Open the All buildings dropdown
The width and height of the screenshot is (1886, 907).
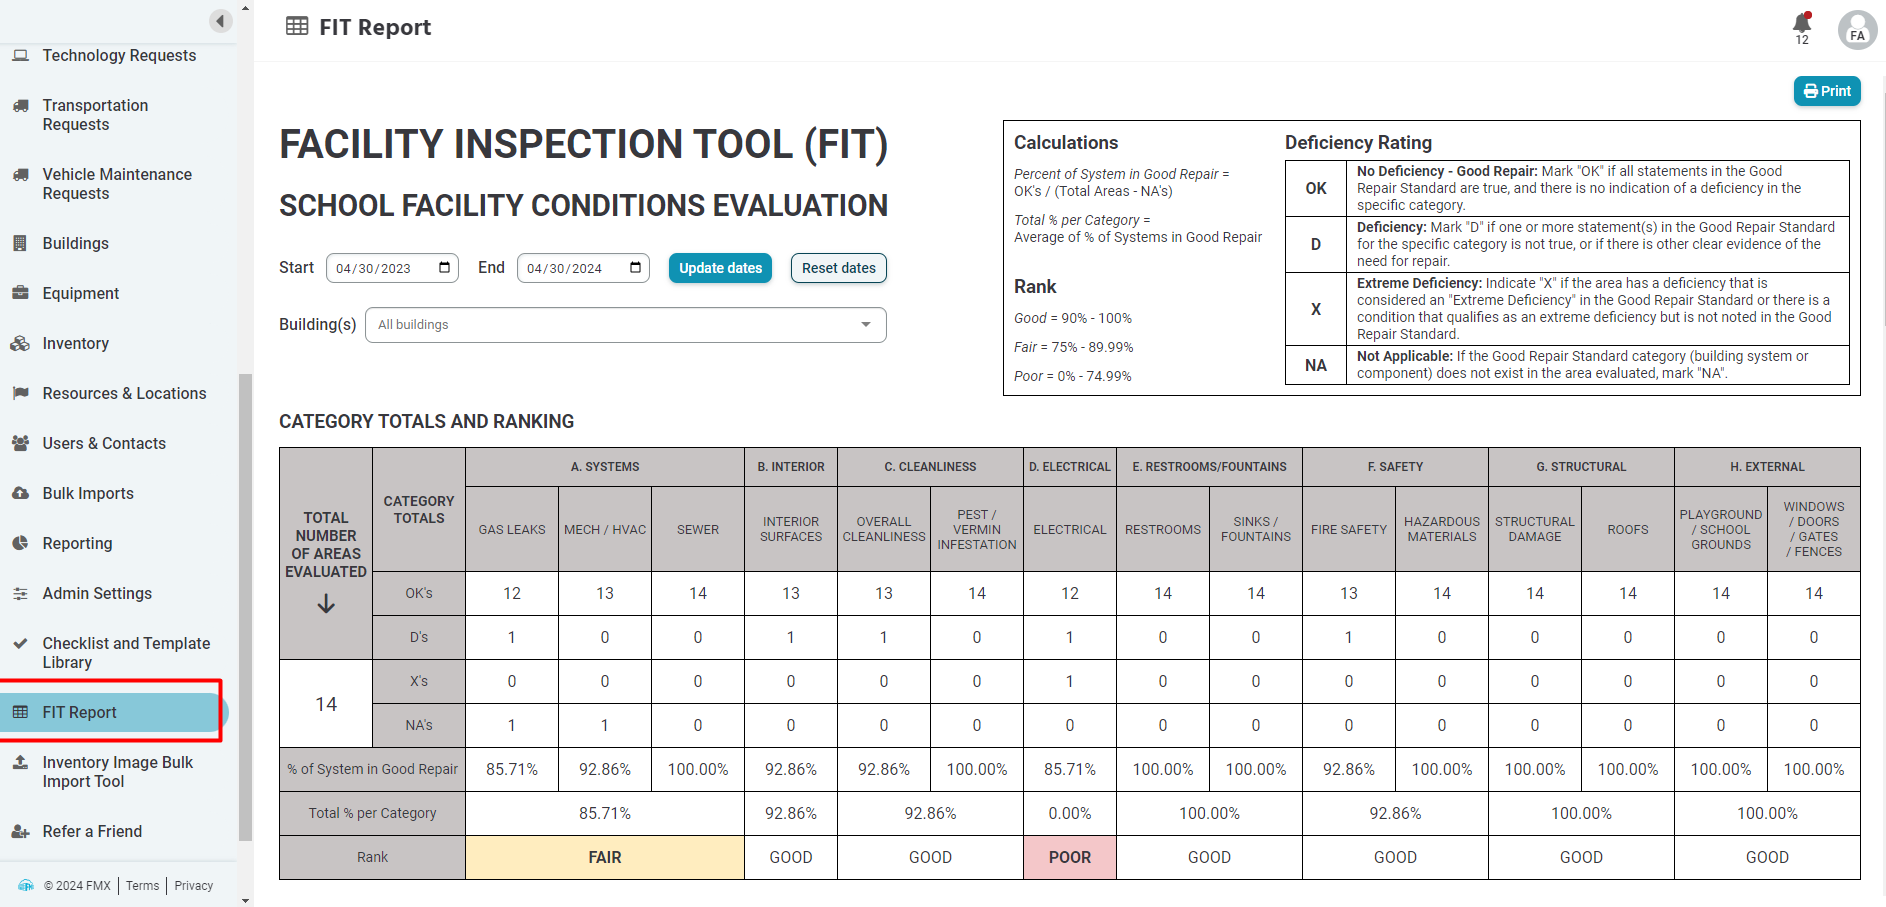624,324
